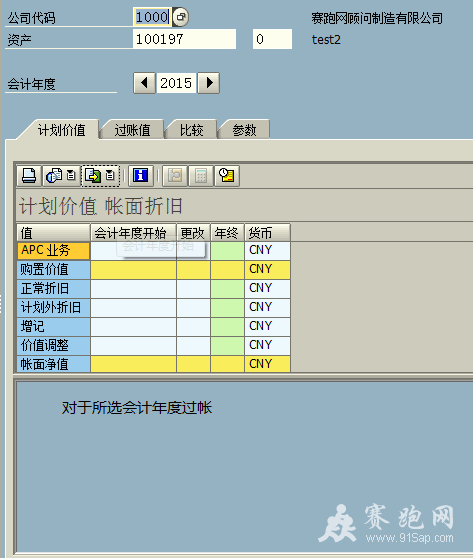Click the print icon in the toolbar

tap(29, 176)
